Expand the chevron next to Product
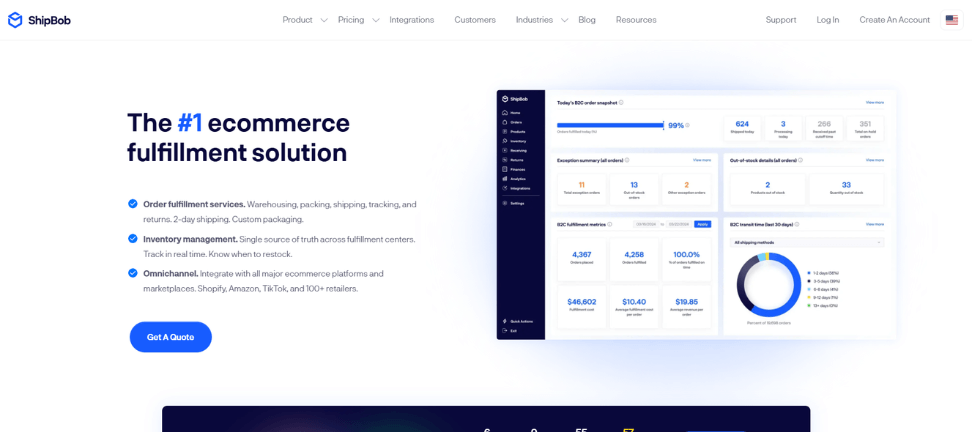The width and height of the screenshot is (972, 432). [x=324, y=20]
